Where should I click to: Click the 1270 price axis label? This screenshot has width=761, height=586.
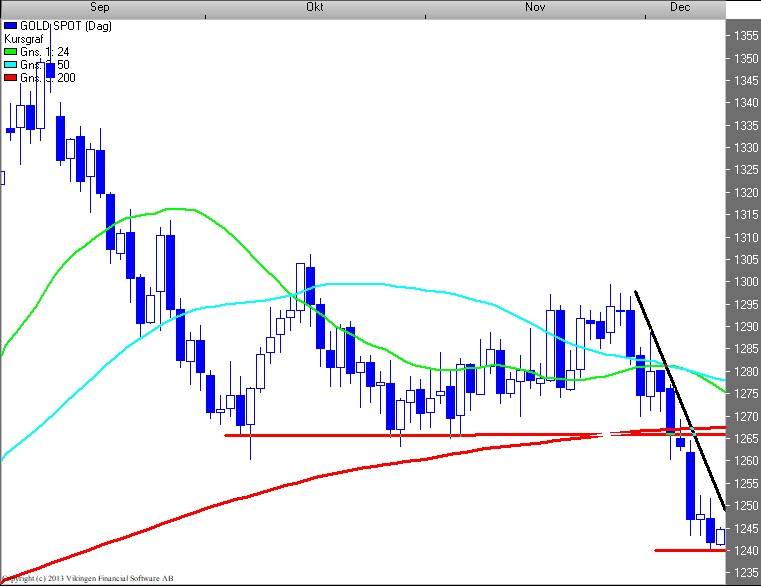tap(745, 417)
